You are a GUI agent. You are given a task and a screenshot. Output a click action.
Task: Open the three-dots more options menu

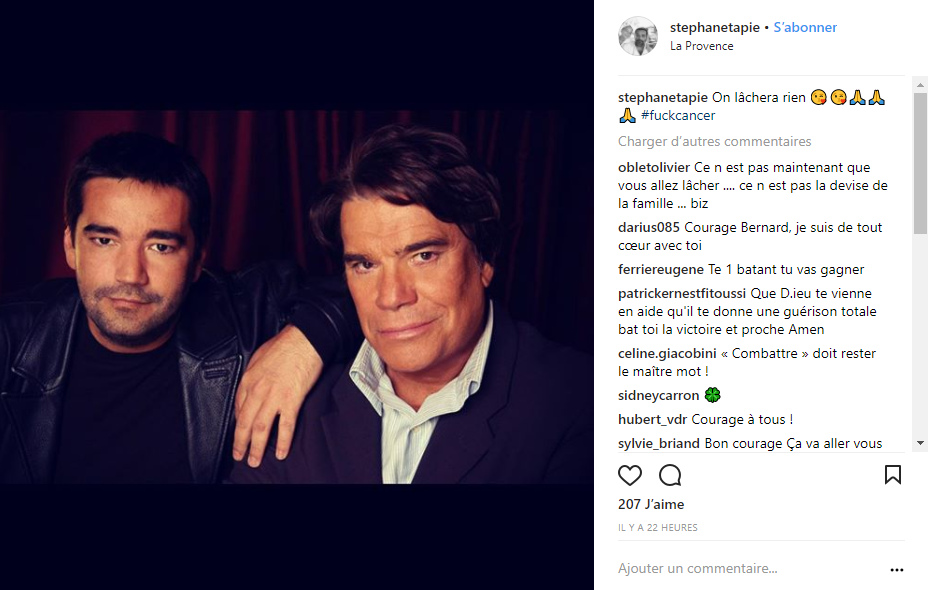[x=896, y=570]
